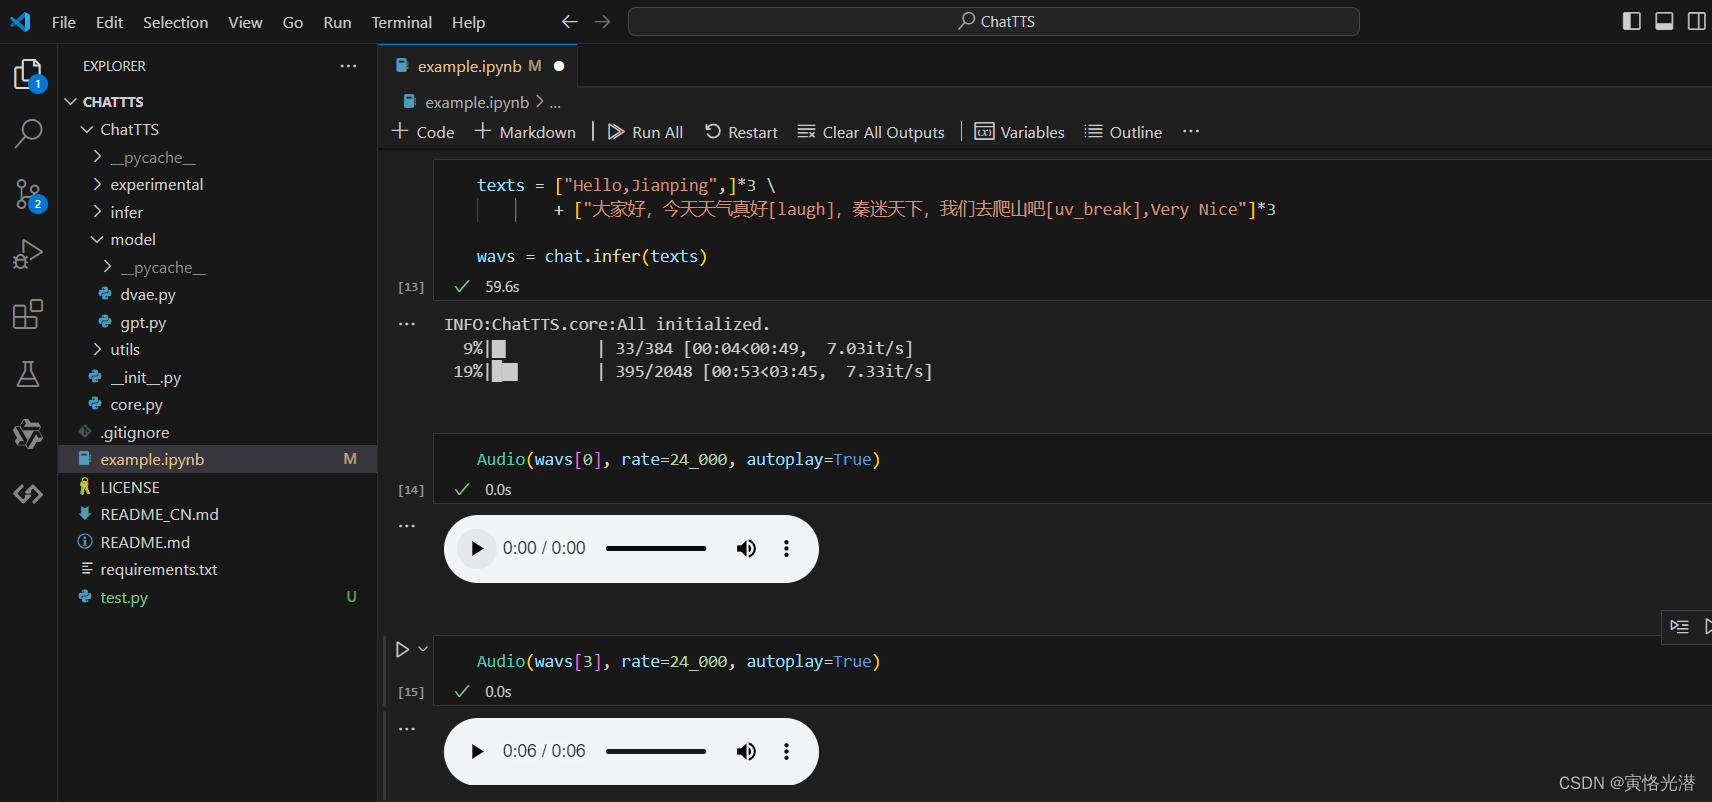Add a new Markdown cell

(525, 131)
